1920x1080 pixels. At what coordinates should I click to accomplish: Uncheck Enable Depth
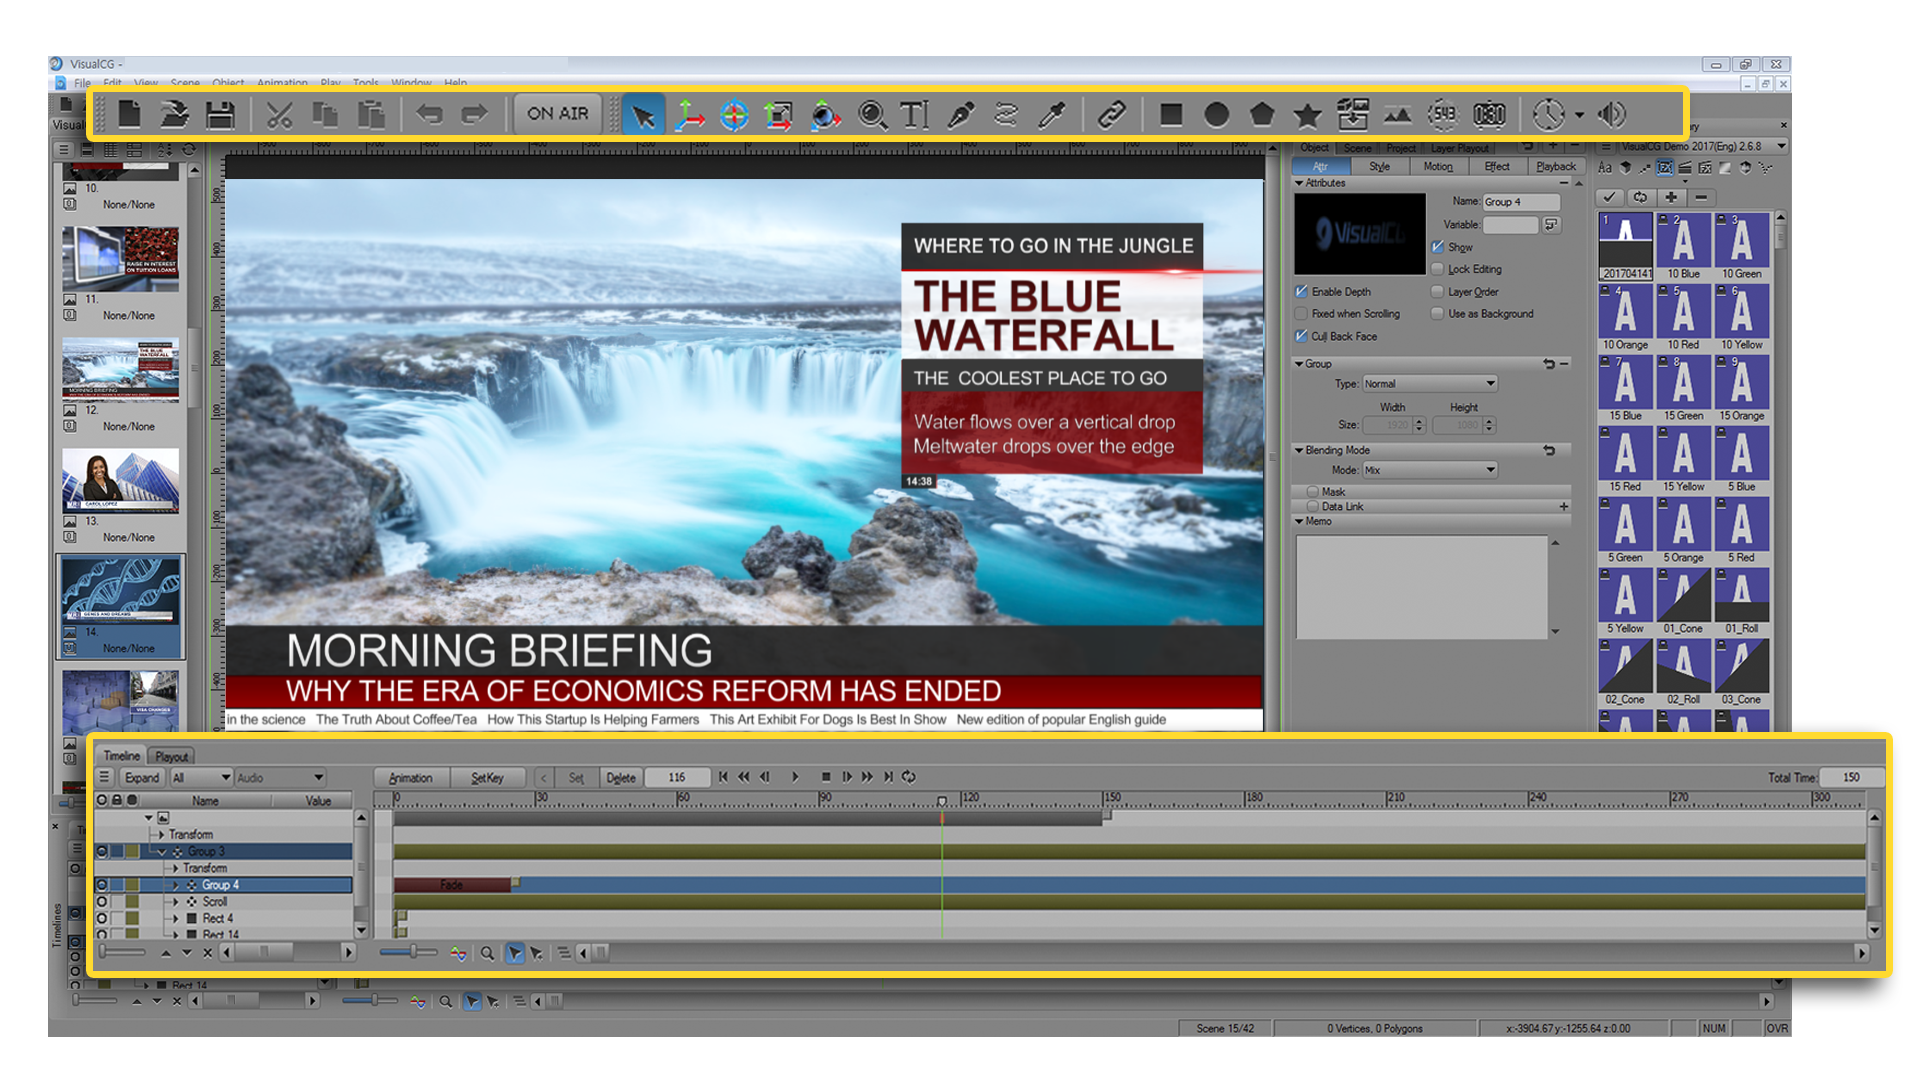coord(1301,292)
